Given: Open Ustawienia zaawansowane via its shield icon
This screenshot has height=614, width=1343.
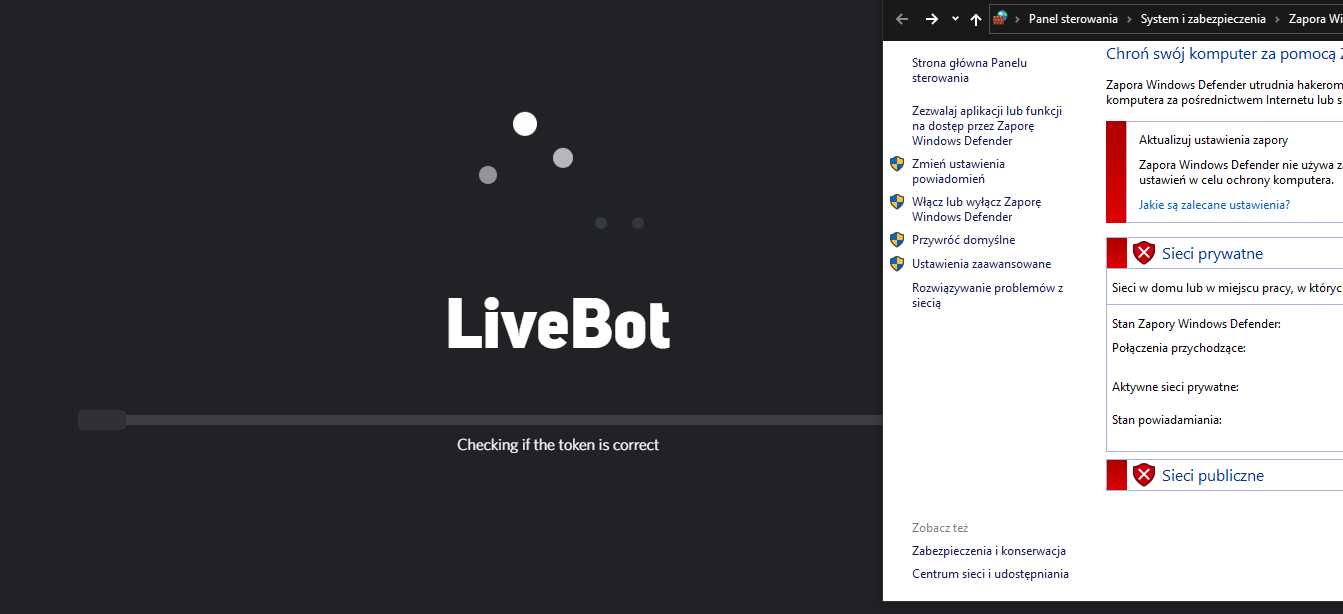Looking at the screenshot, I should tap(897, 264).
